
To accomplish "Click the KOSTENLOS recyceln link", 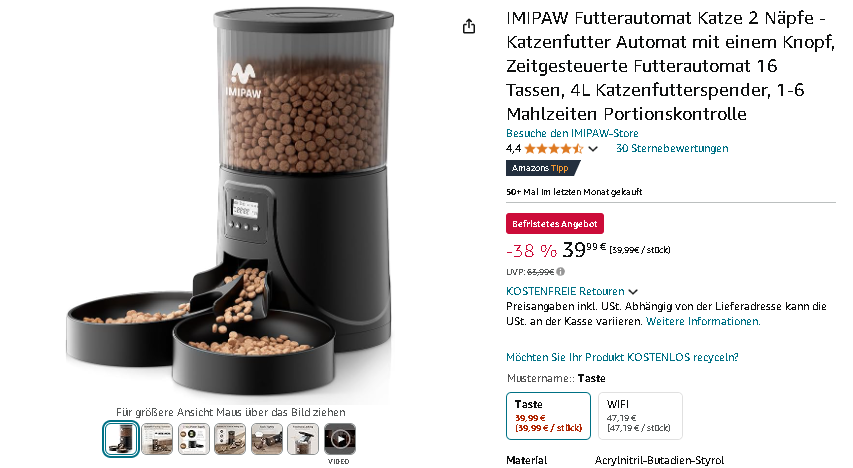I will click(622, 358).
